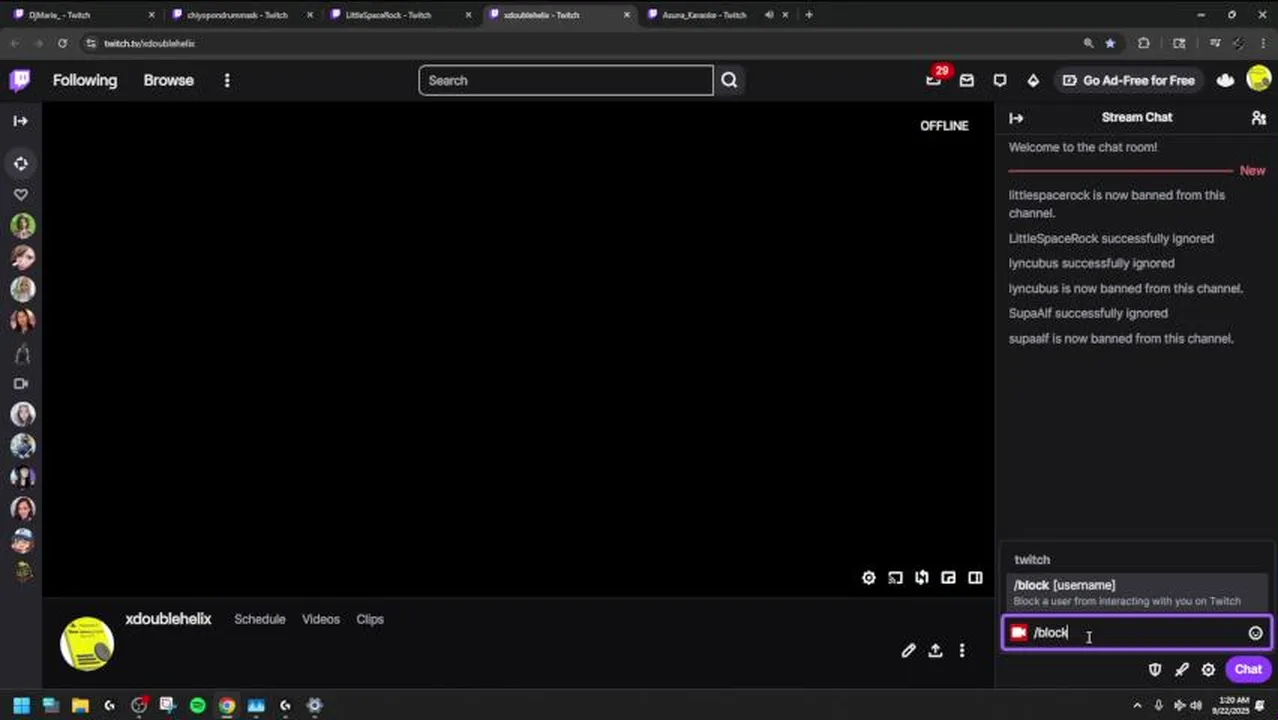Open the browser extensions puzzle icon
The width and height of the screenshot is (1278, 720).
coord(1144,43)
